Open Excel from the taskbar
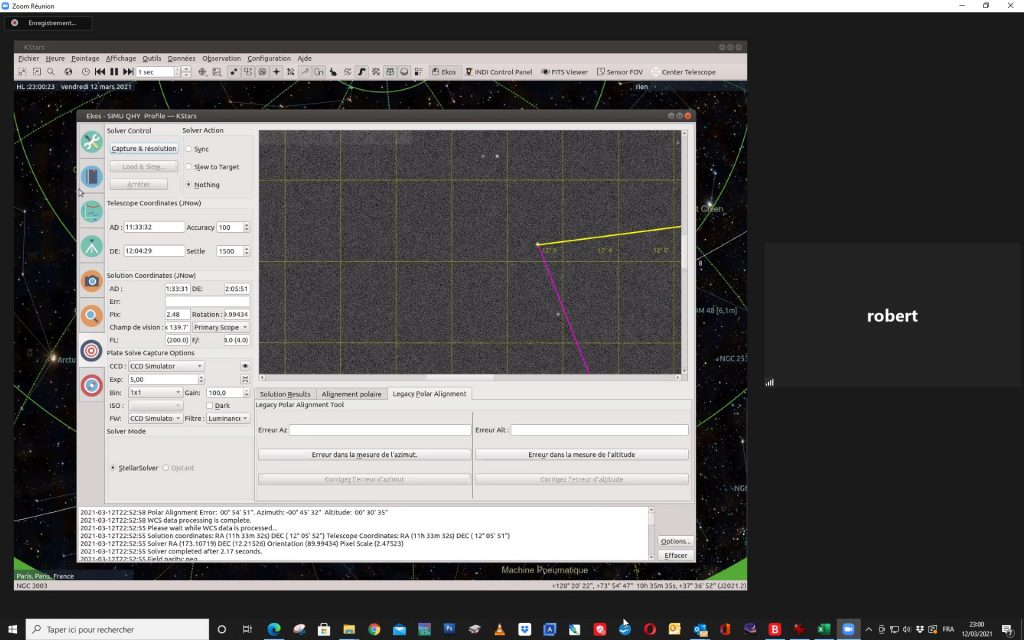 pyautogui.click(x=824, y=629)
